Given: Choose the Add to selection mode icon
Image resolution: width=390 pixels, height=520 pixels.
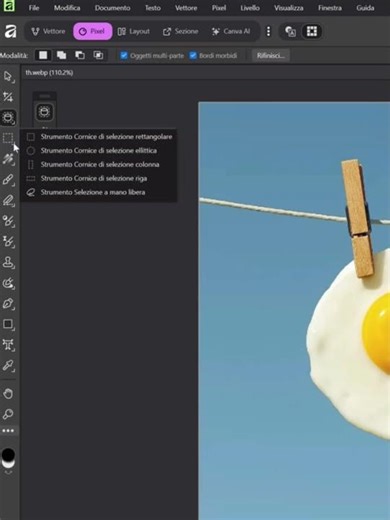Looking at the screenshot, I should (x=61, y=55).
